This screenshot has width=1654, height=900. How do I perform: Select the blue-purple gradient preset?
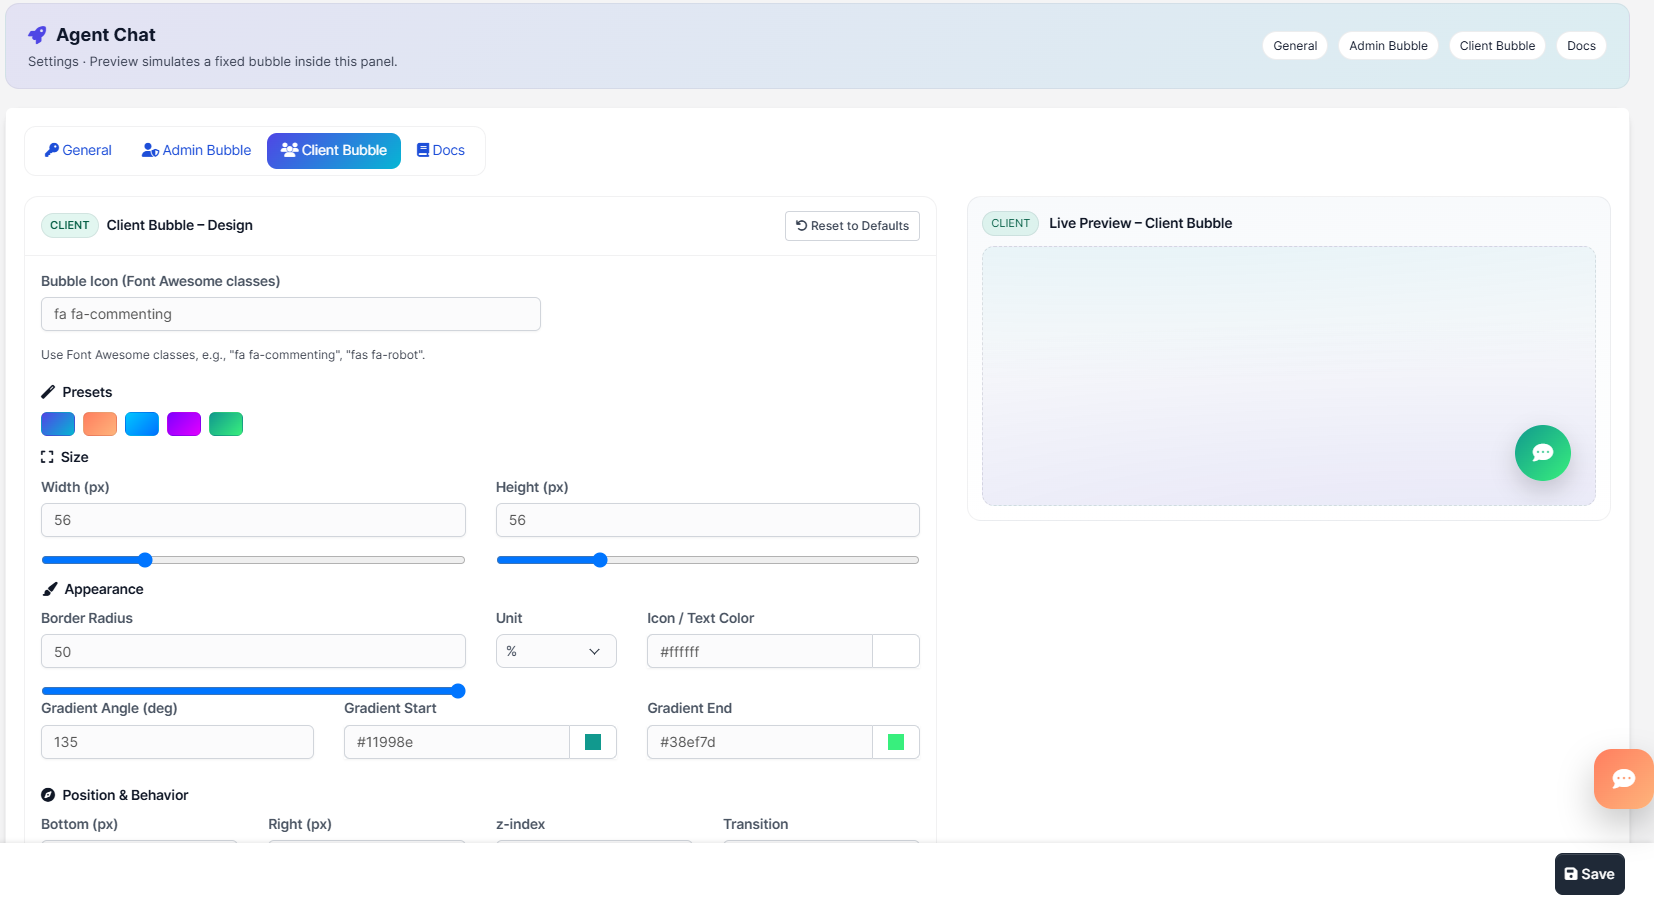tap(58, 424)
